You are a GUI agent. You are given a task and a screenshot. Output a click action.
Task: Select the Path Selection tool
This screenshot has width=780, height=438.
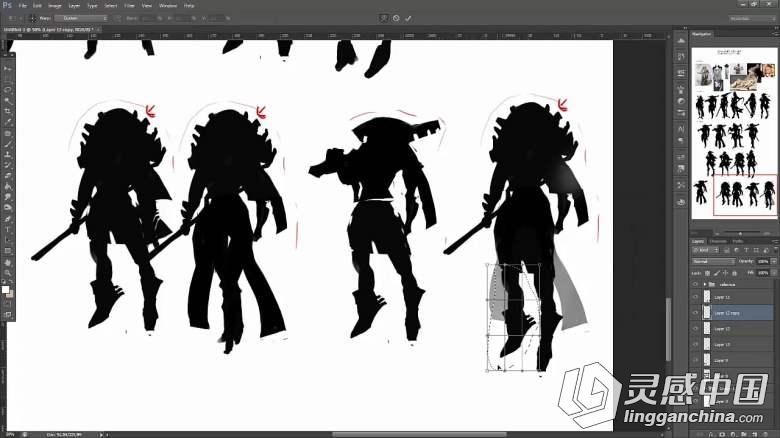point(7,240)
